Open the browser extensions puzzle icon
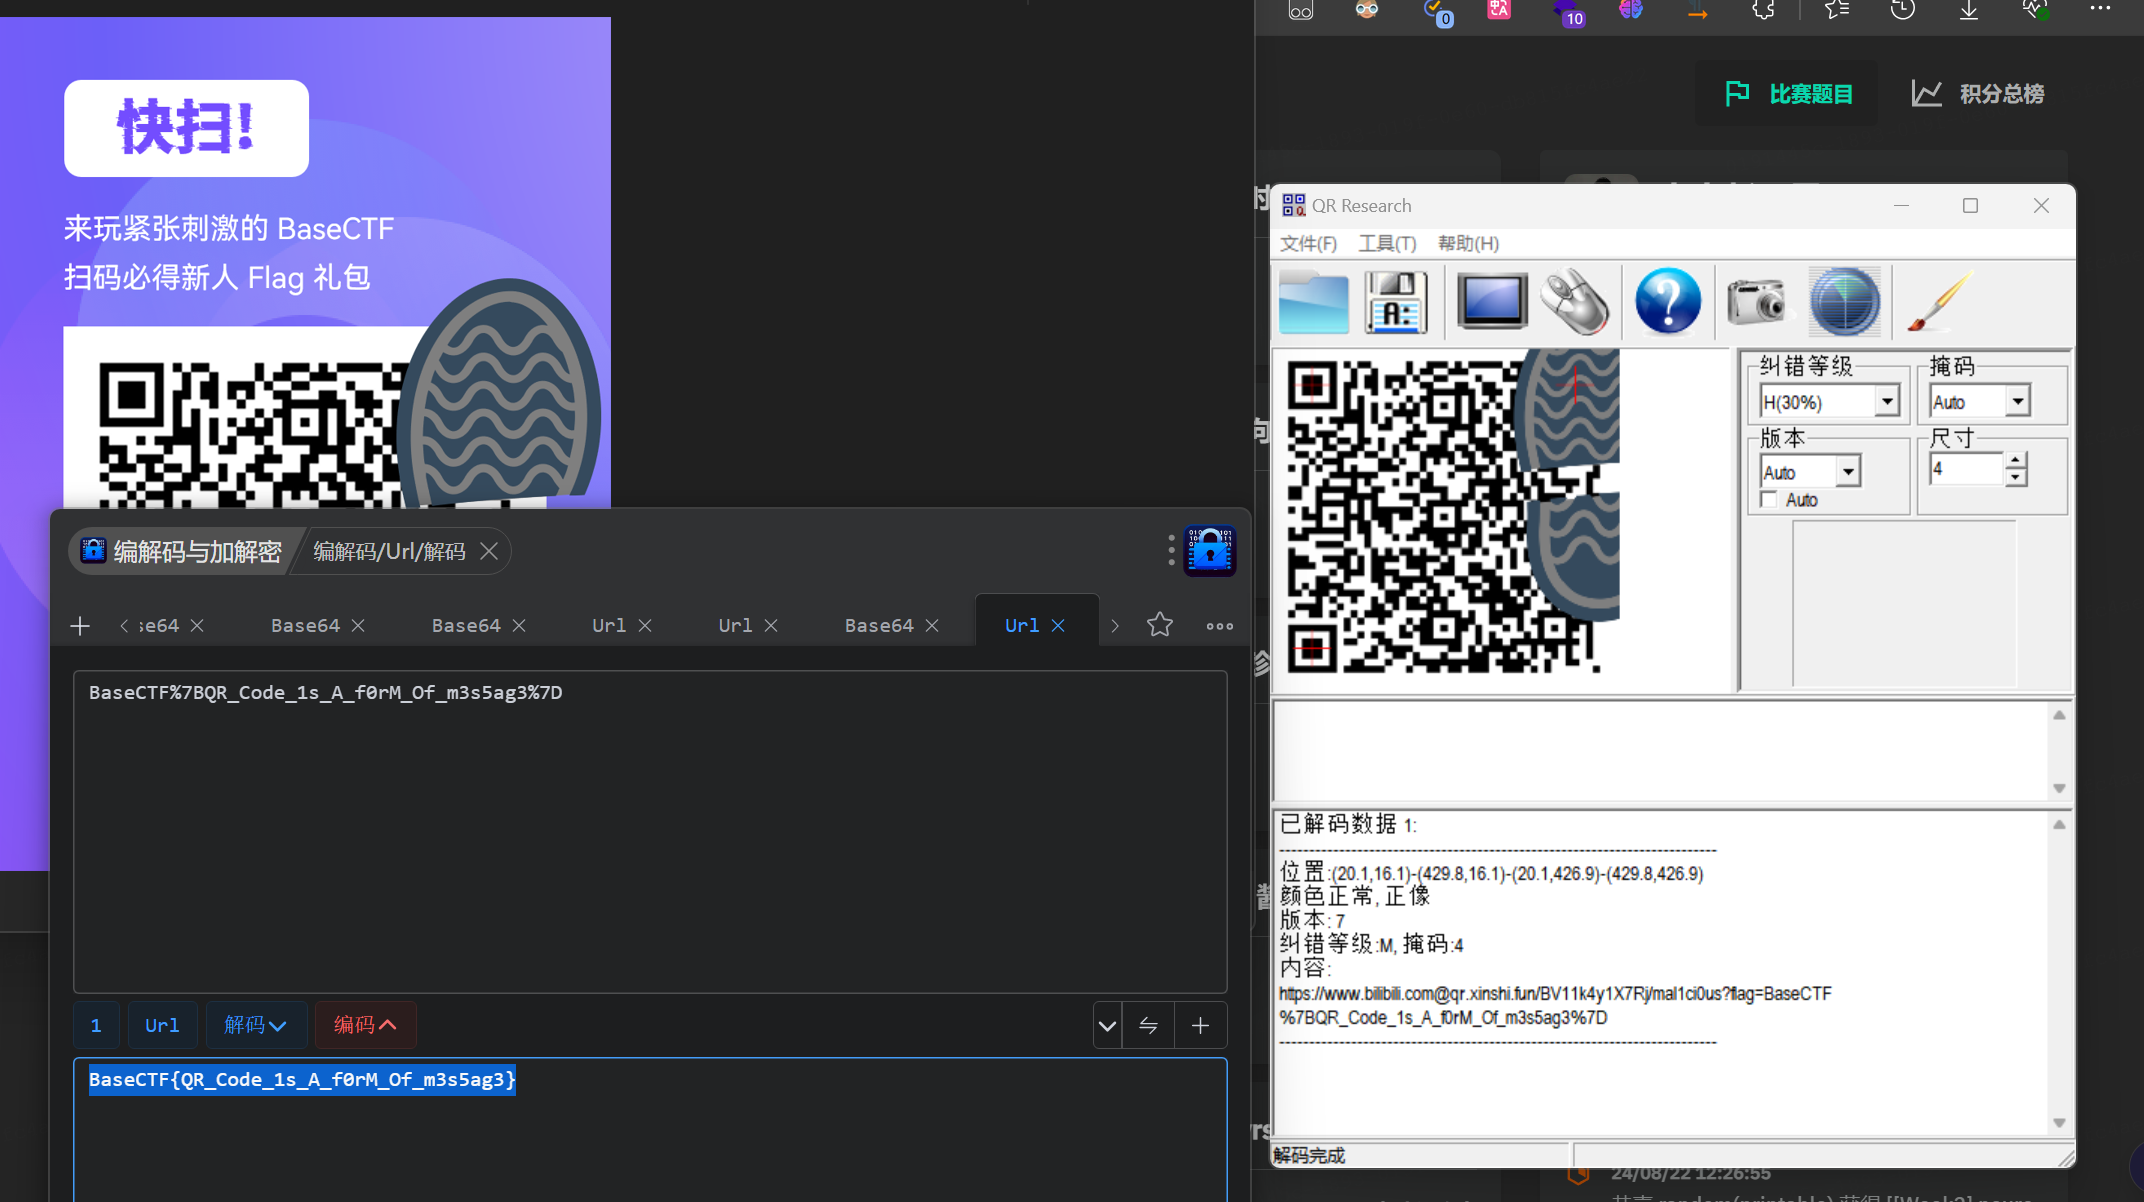Screen dimensions: 2144x1202 pyautogui.click(x=1764, y=11)
